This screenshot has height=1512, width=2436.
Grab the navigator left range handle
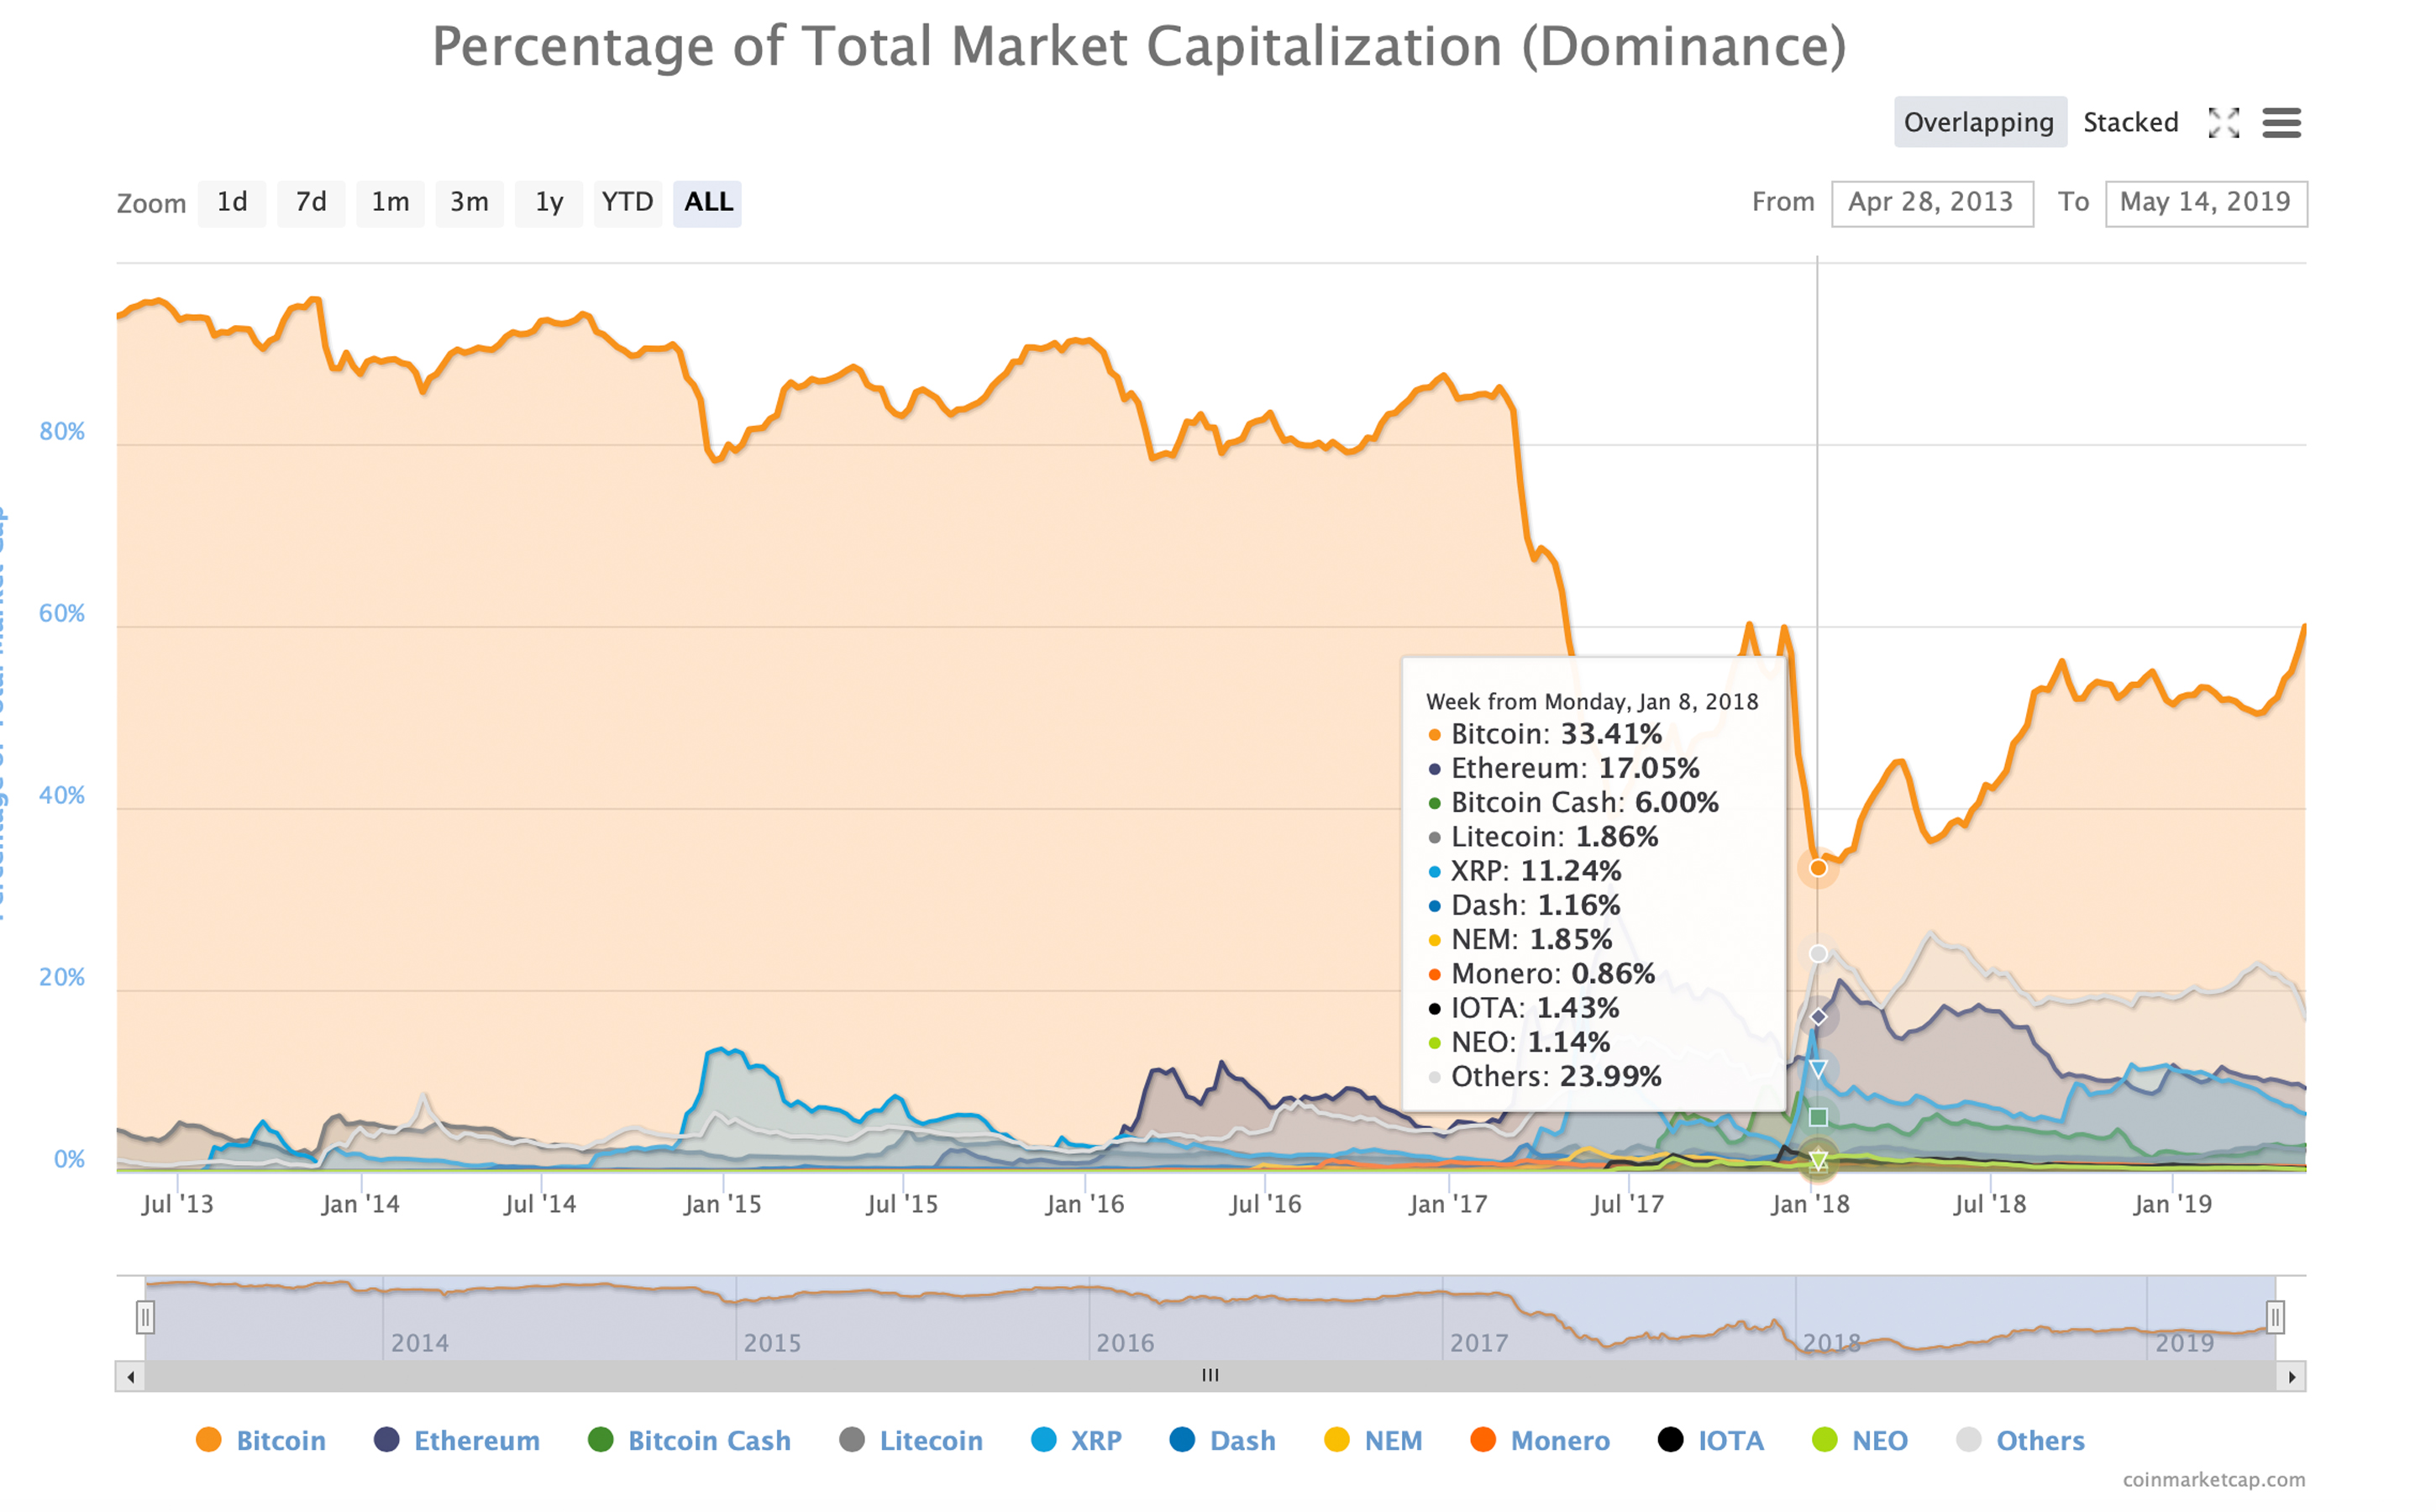145,1317
